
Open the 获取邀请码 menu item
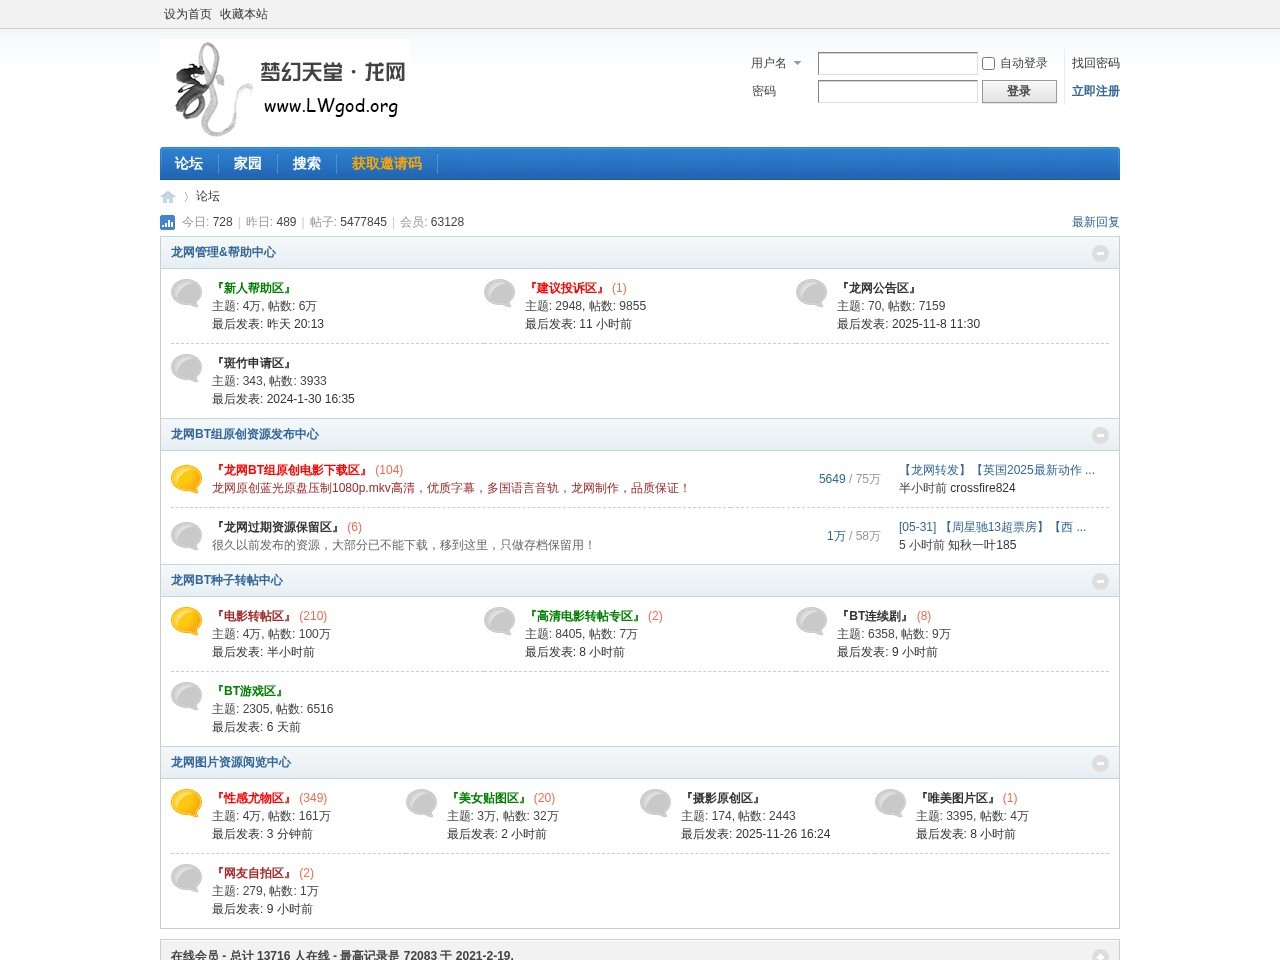387,163
